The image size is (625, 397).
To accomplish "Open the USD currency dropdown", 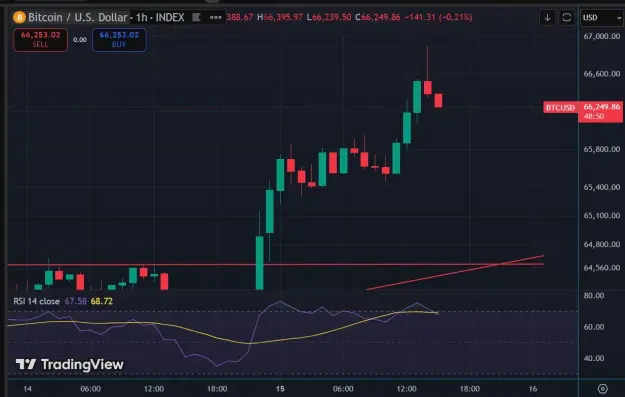I will (602, 18).
